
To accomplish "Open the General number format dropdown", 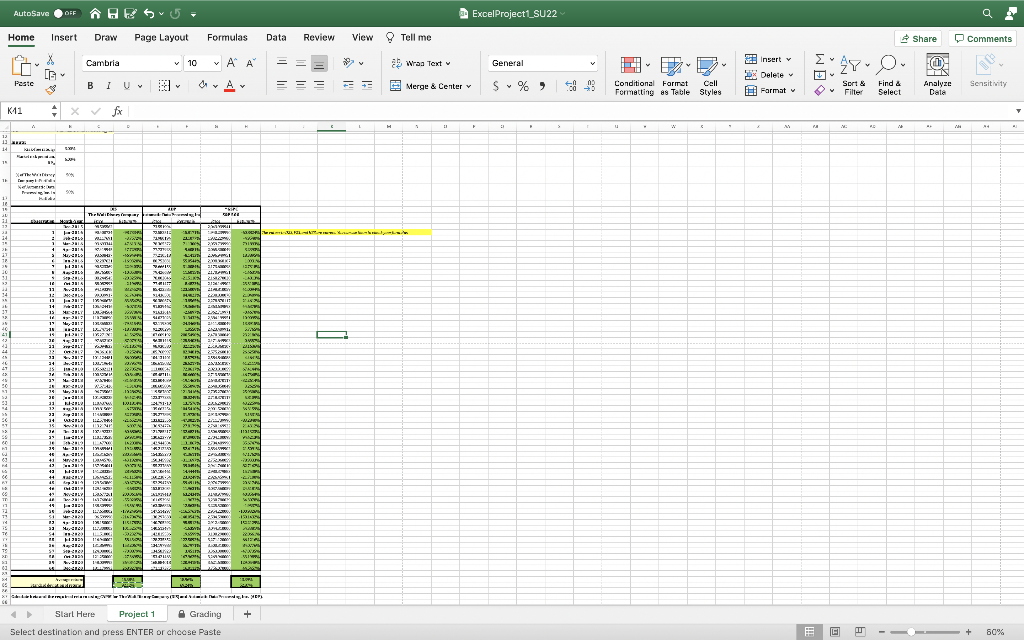I will [x=541, y=62].
